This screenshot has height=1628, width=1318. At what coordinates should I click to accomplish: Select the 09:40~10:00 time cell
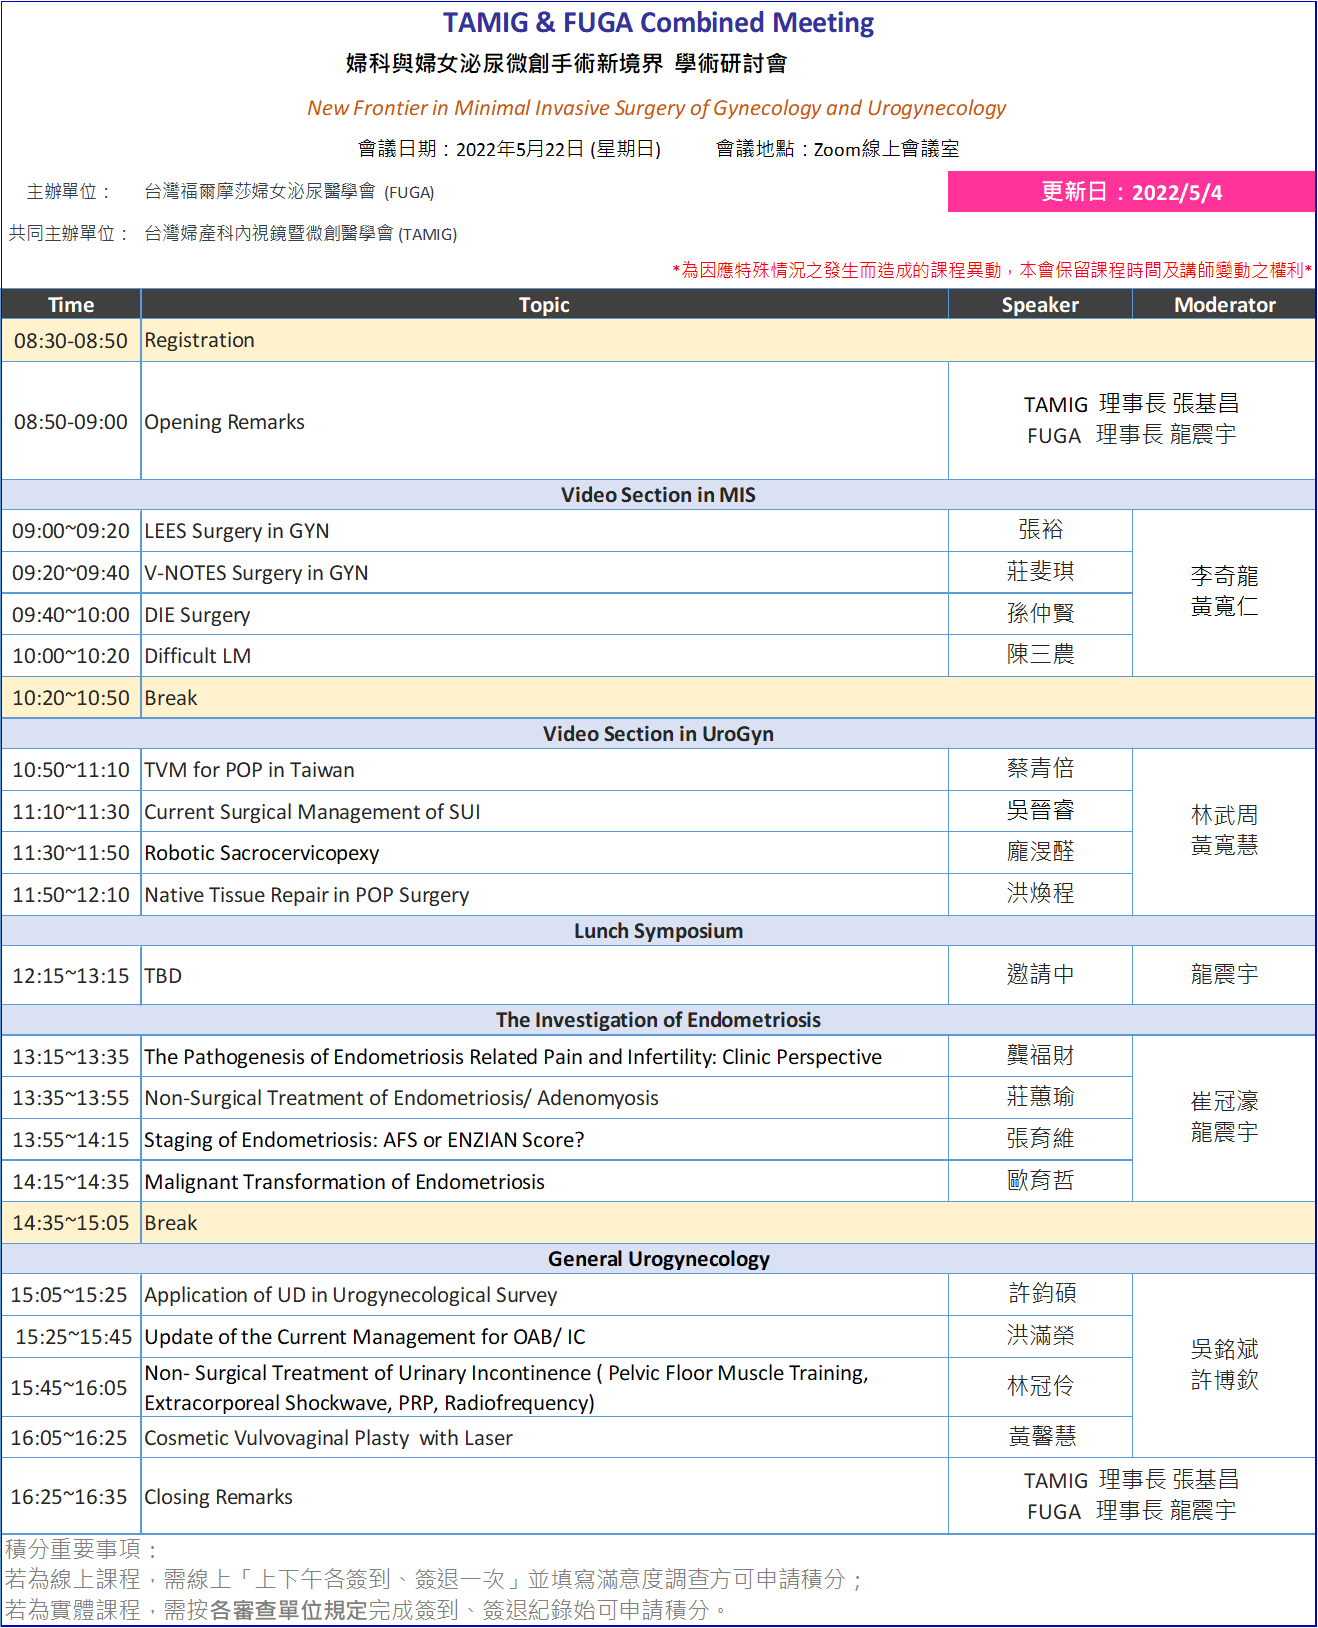coord(71,615)
